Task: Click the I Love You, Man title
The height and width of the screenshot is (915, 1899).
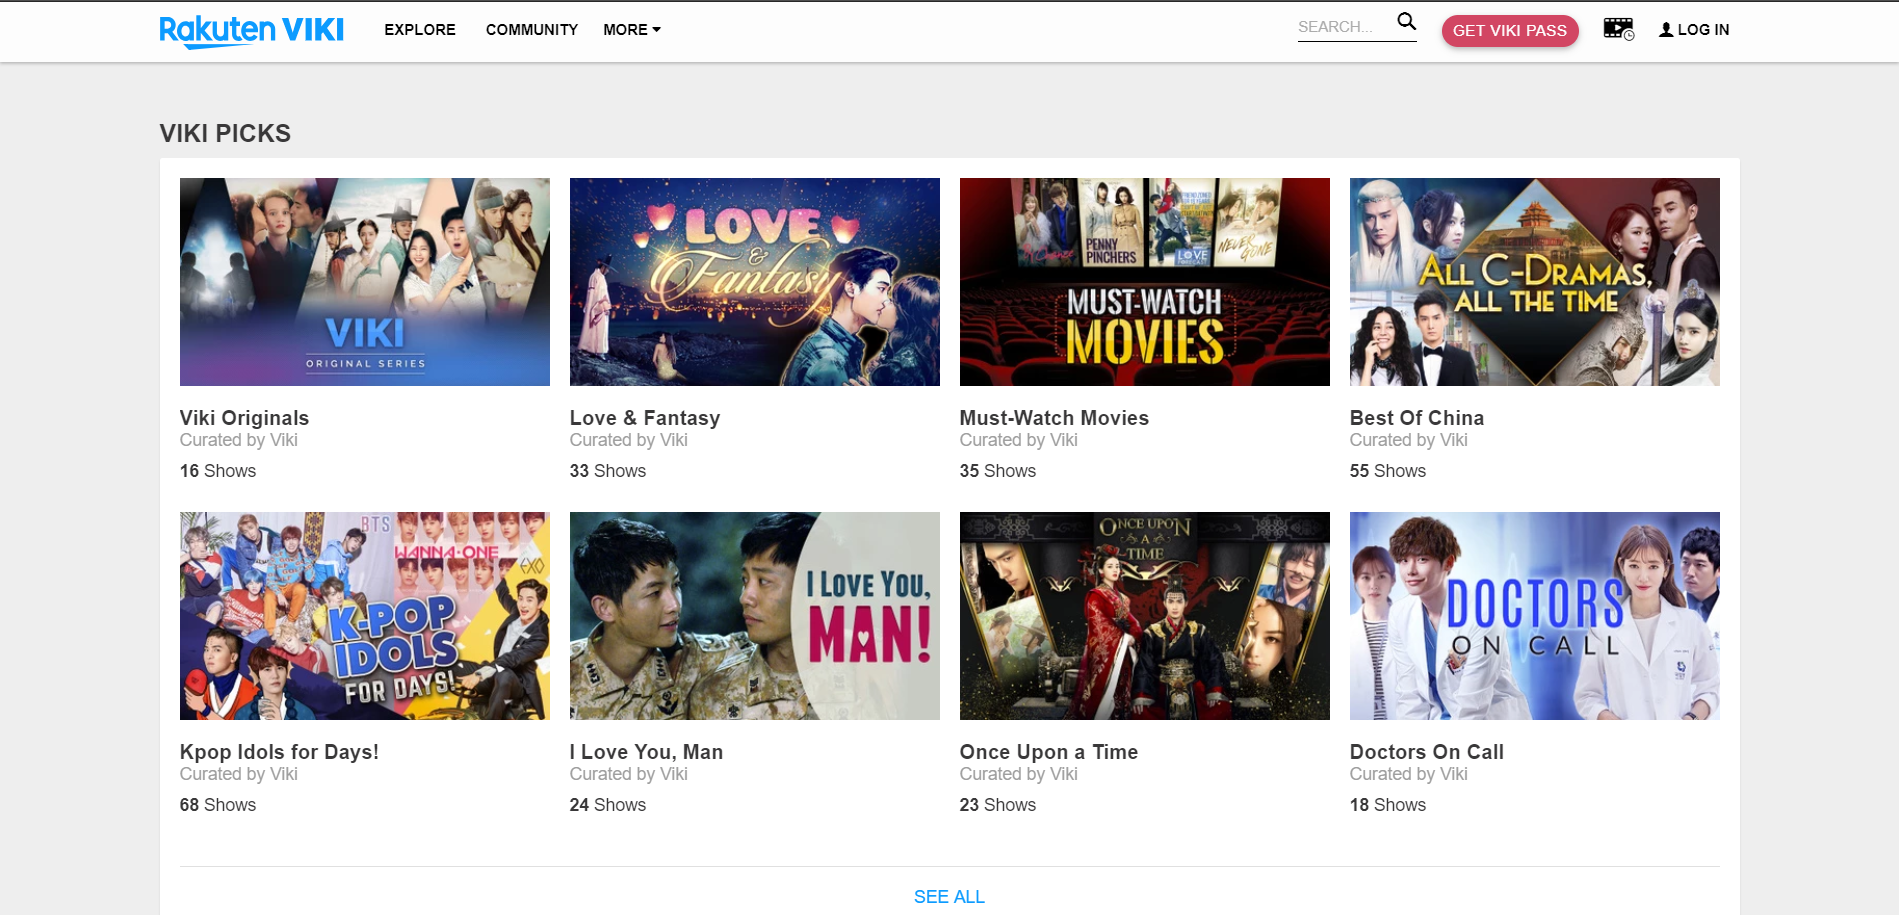Action: [x=646, y=752]
